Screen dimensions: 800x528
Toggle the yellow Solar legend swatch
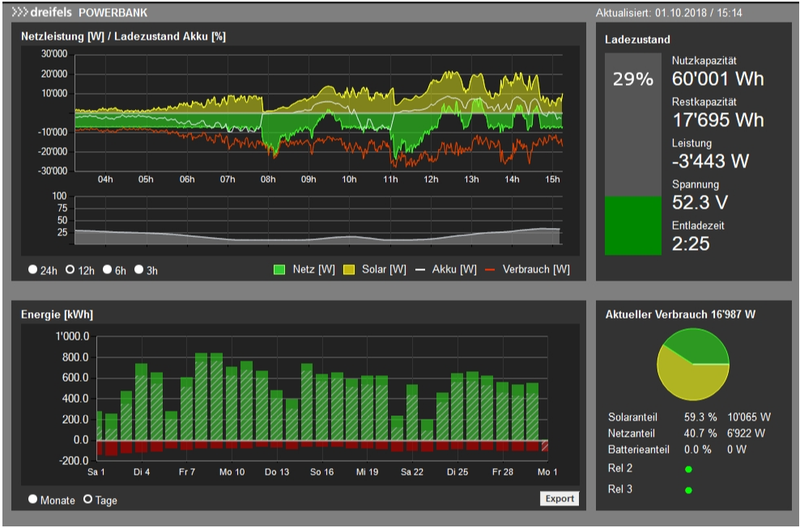(349, 270)
